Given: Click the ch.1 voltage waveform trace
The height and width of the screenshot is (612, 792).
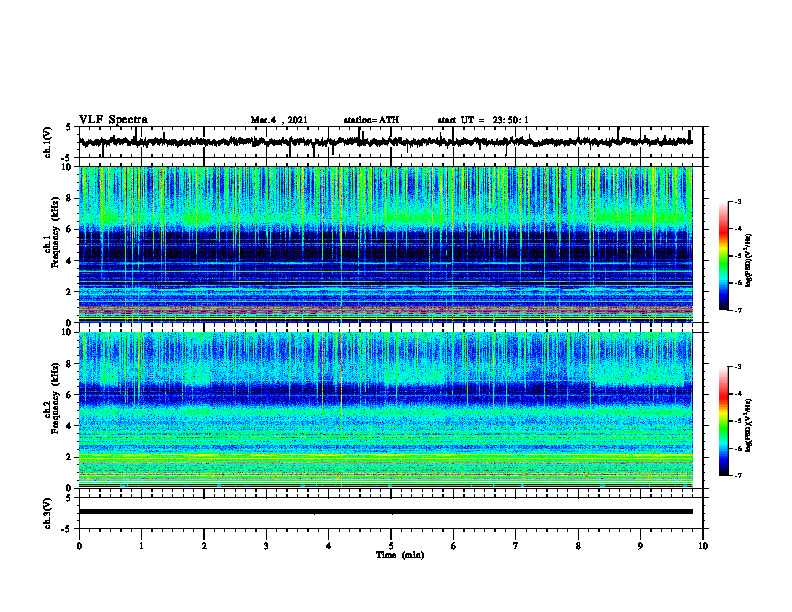Looking at the screenshot, I should tap(385, 142).
